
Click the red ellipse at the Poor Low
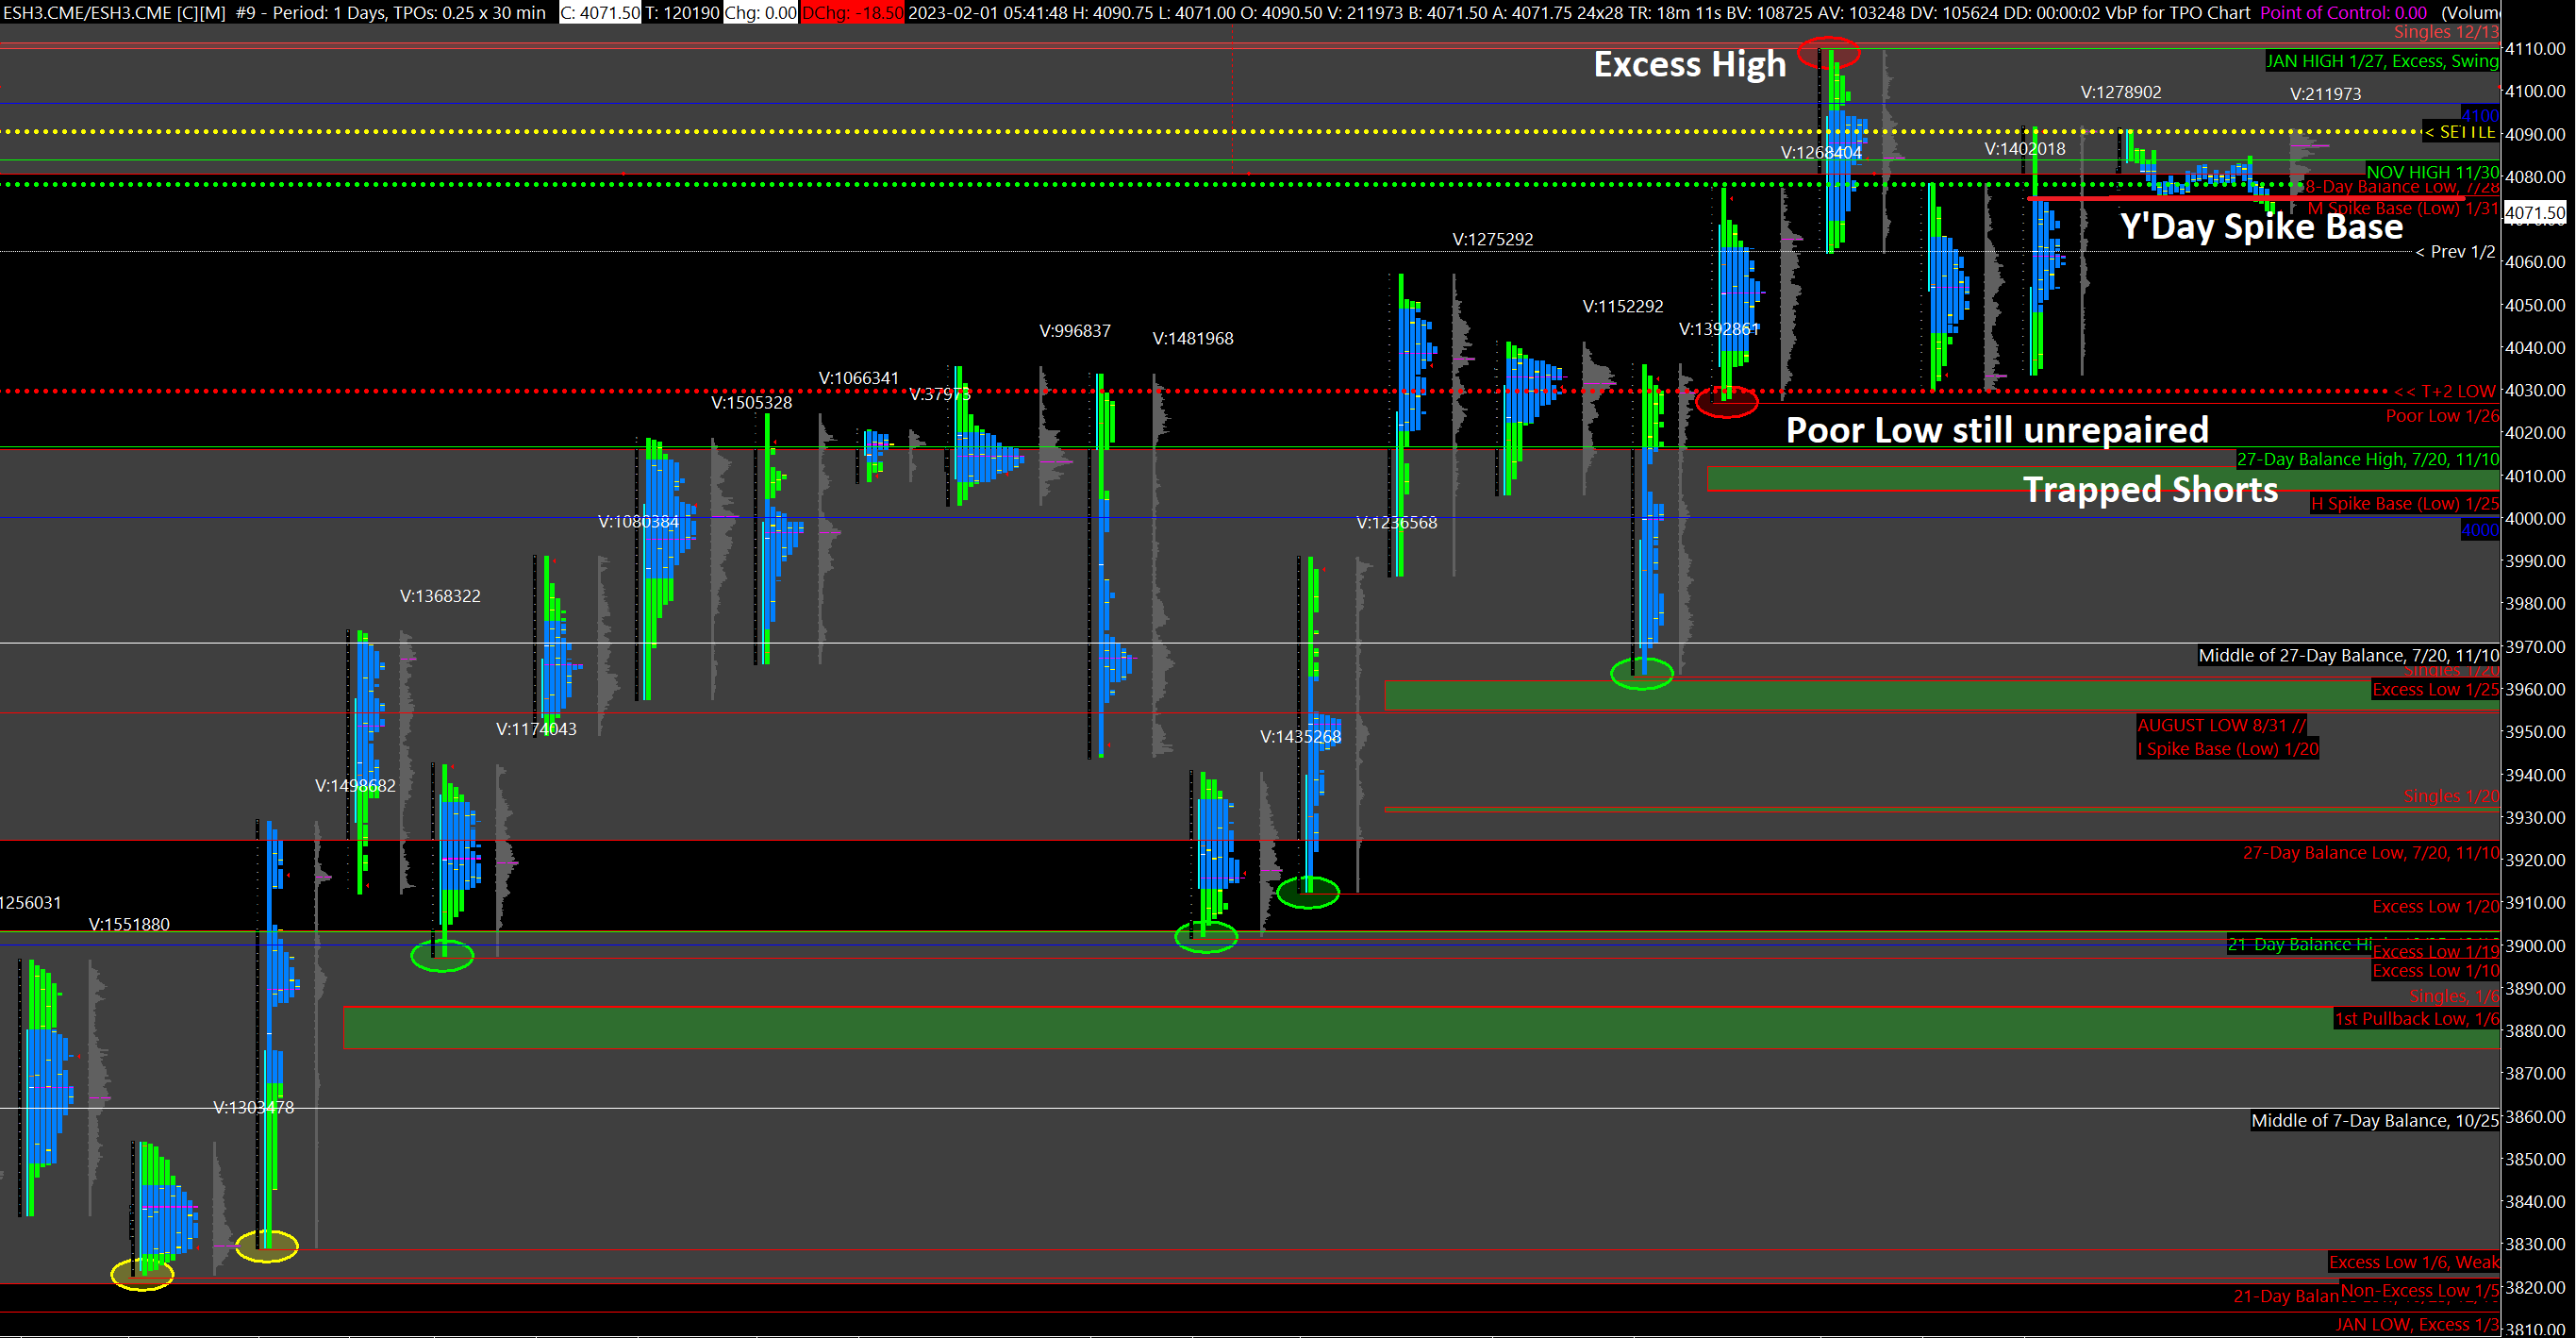pyautogui.click(x=1727, y=402)
